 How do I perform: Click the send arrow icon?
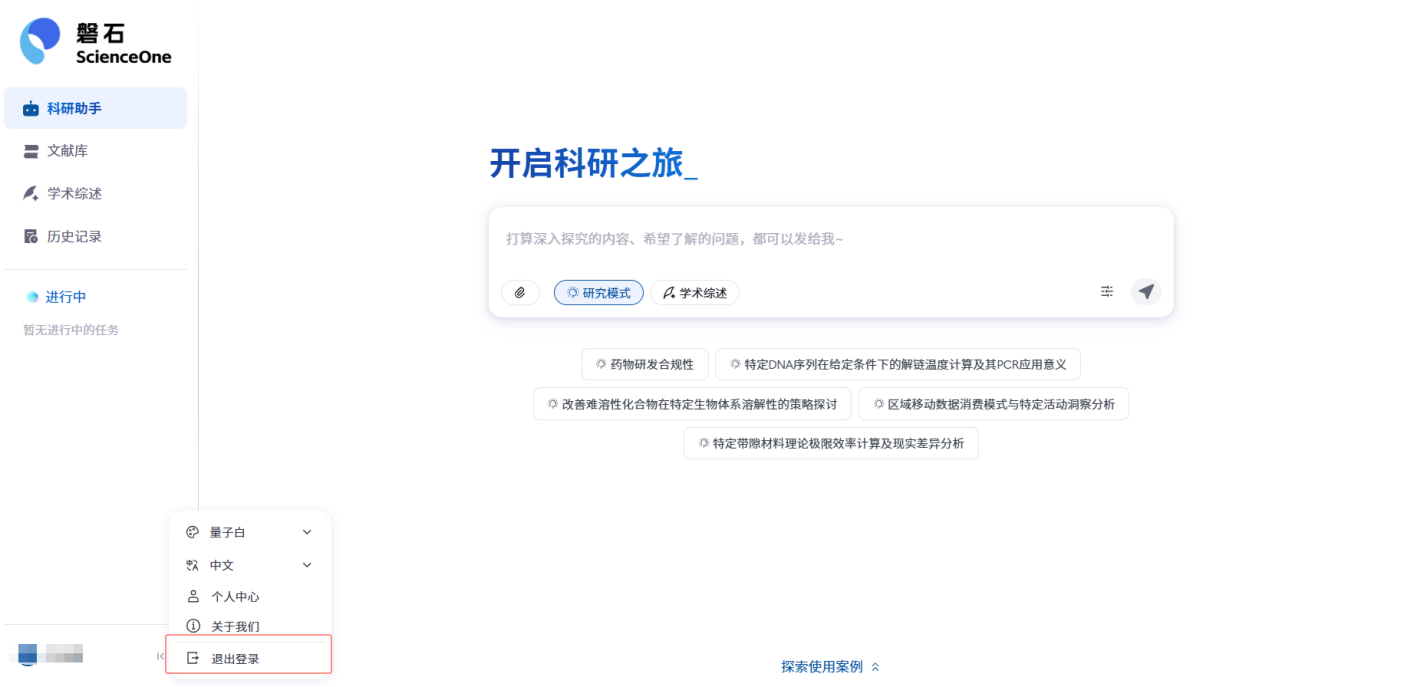click(1145, 291)
